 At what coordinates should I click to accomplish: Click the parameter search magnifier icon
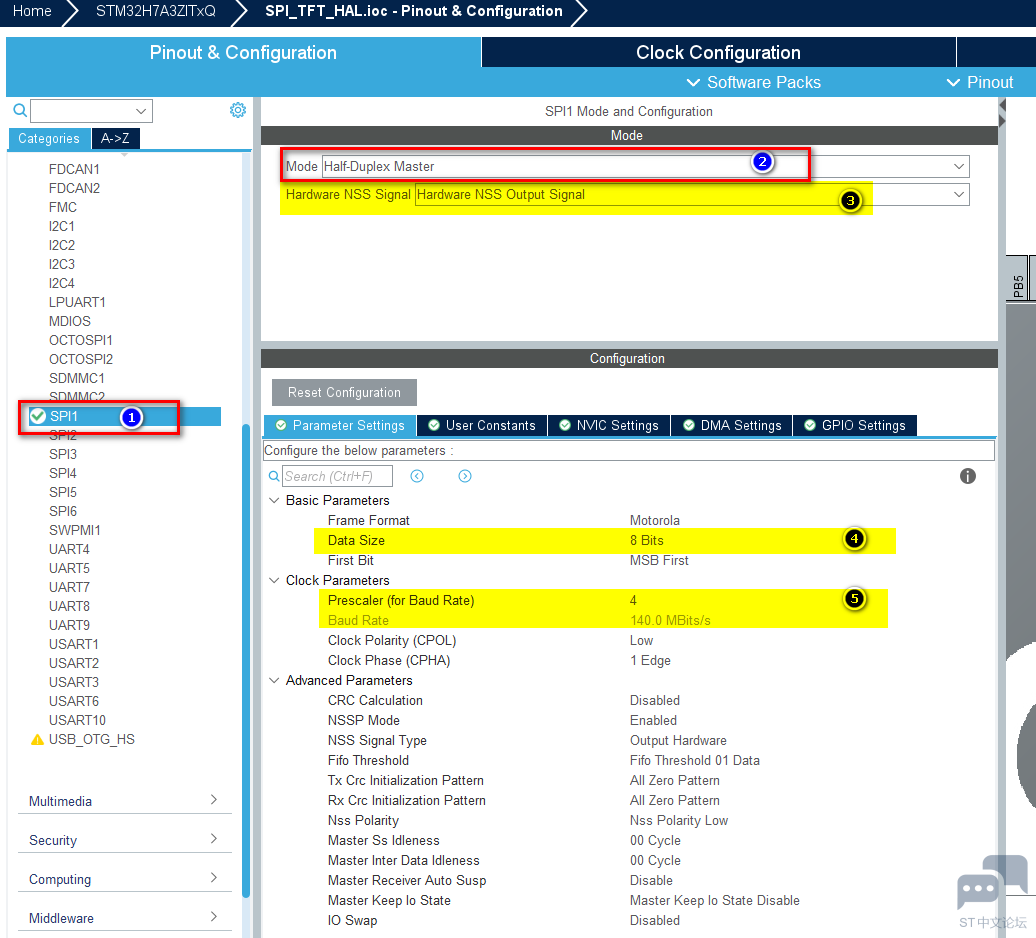tap(274, 476)
